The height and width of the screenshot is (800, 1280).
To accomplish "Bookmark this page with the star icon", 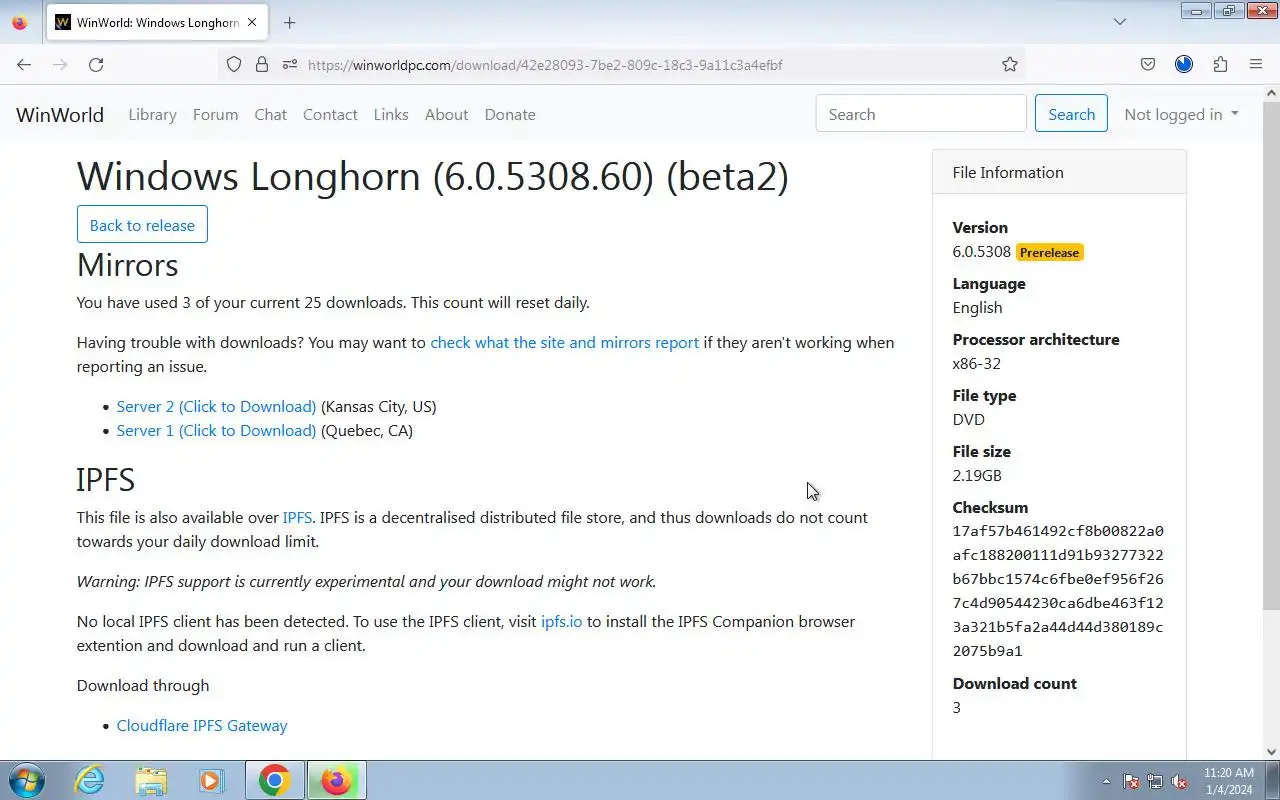I will pos(1010,64).
